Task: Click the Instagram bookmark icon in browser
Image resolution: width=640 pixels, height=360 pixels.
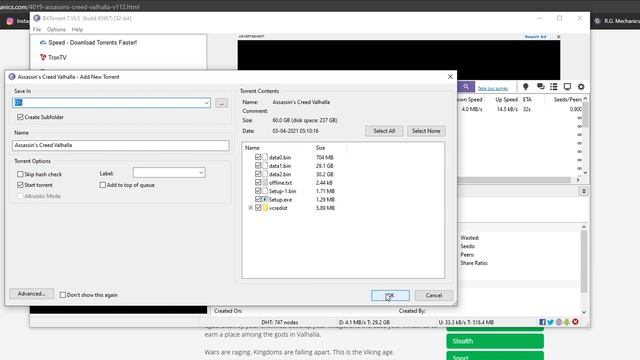Action: (x=10, y=21)
